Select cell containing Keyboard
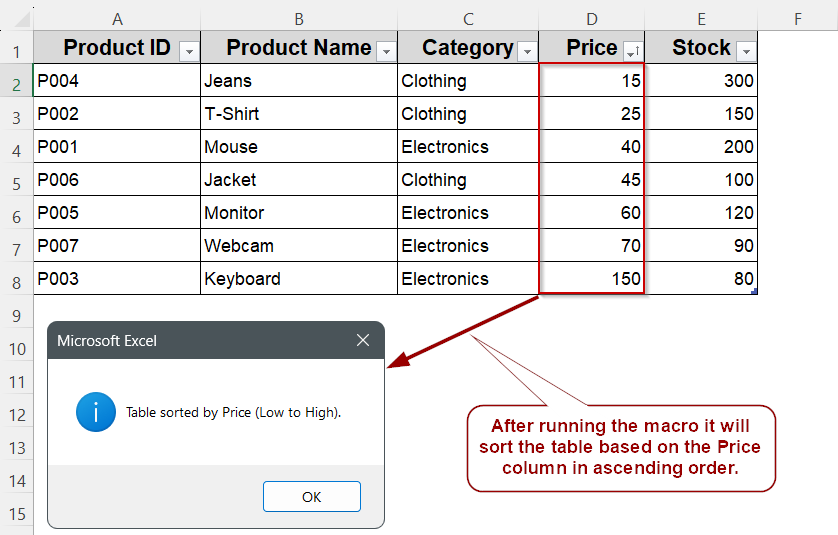Screen dimensions: 838x535 tap(298, 279)
